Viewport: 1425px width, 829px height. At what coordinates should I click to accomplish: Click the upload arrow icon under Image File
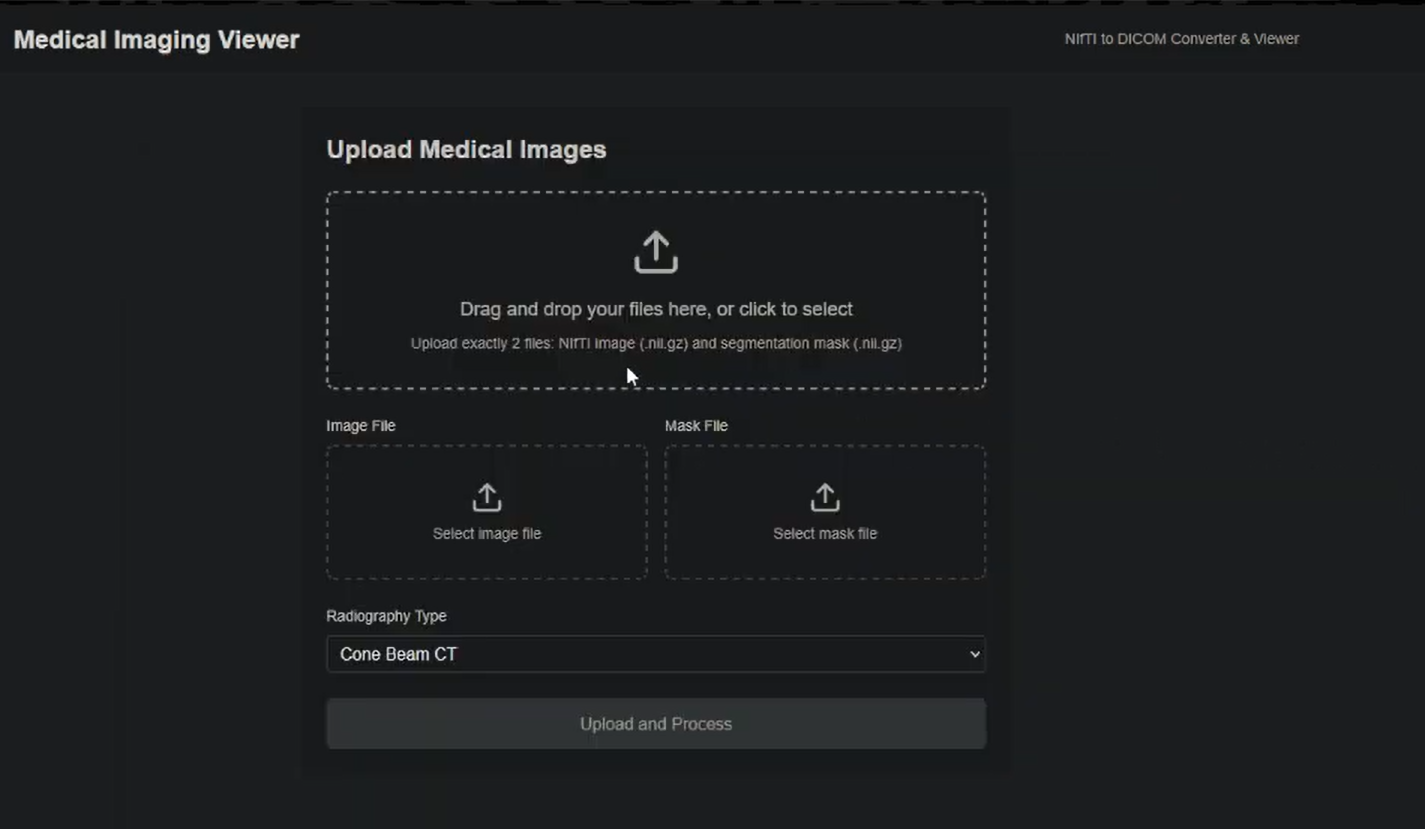pyautogui.click(x=486, y=494)
